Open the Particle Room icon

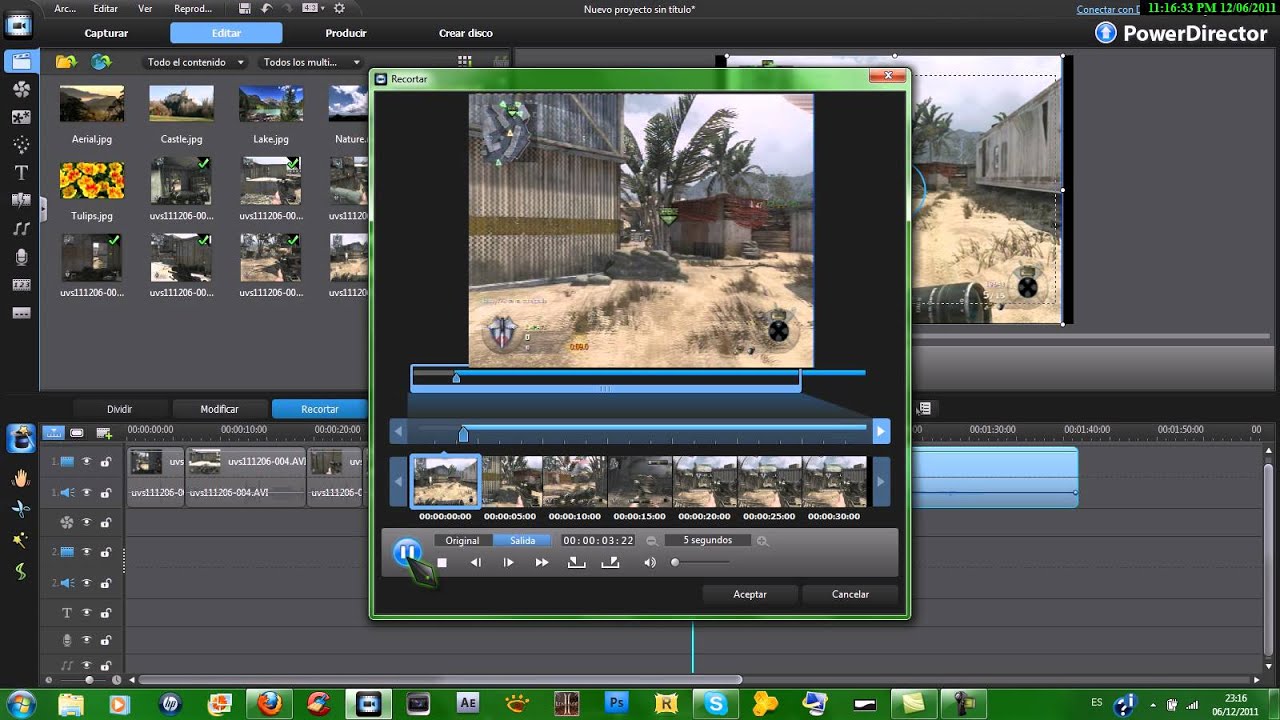click(x=20, y=145)
